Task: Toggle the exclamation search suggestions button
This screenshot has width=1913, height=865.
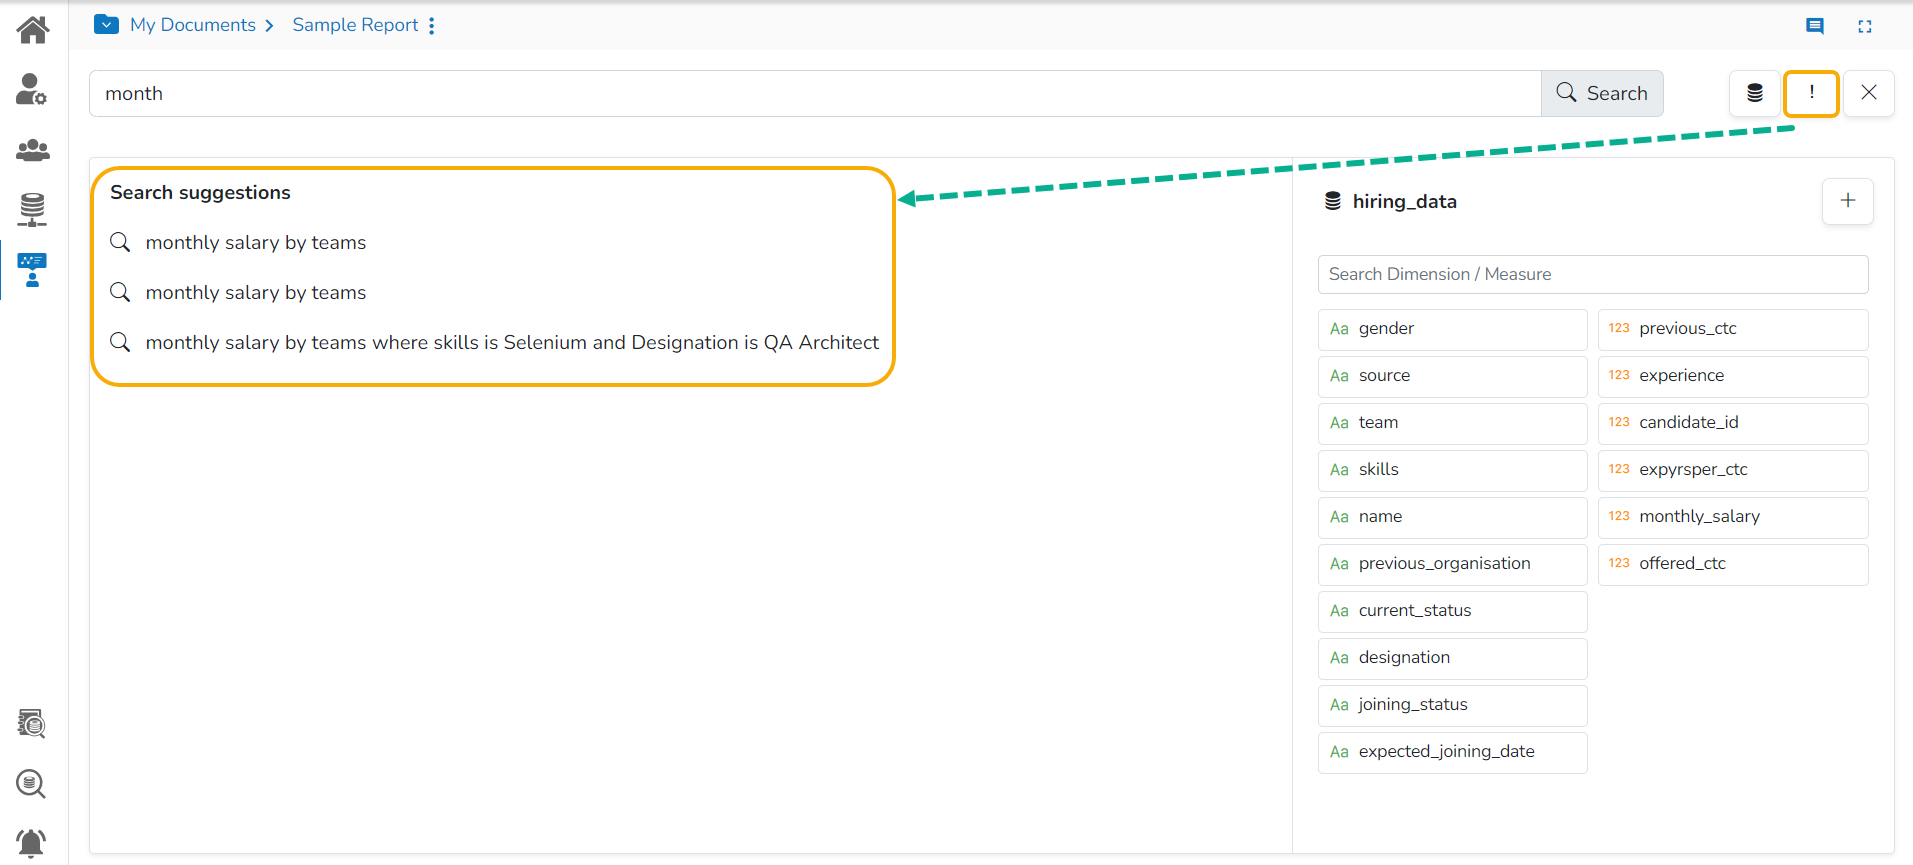Action: pyautogui.click(x=1811, y=93)
